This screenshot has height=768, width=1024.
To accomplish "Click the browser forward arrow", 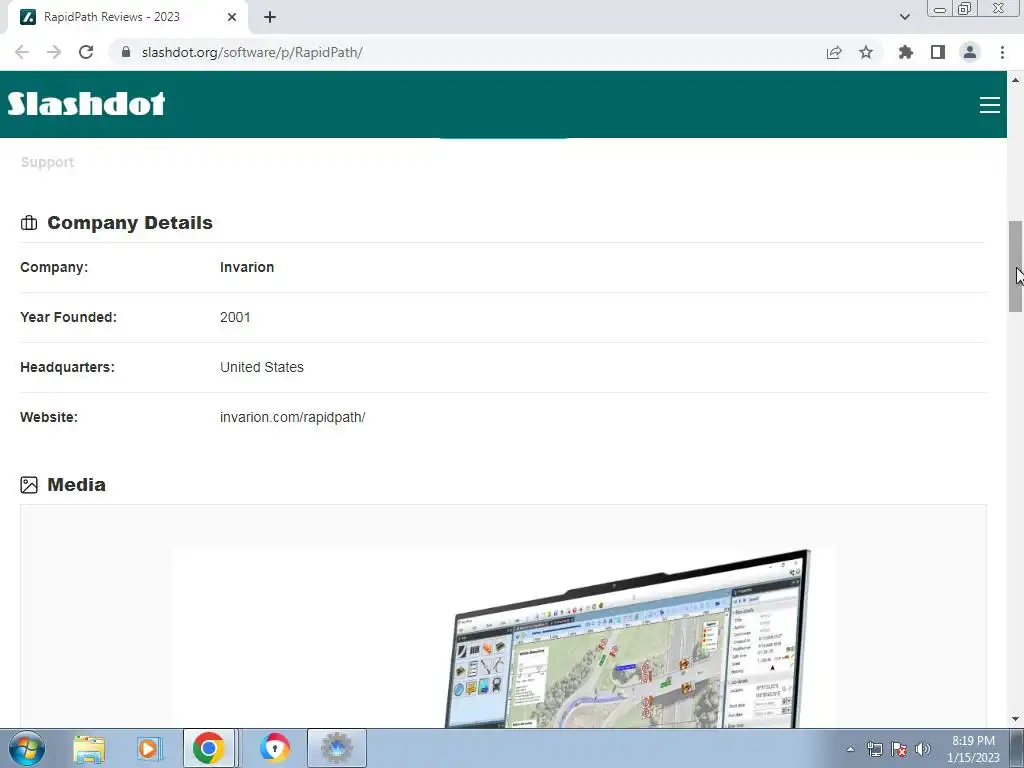I will click(54, 52).
